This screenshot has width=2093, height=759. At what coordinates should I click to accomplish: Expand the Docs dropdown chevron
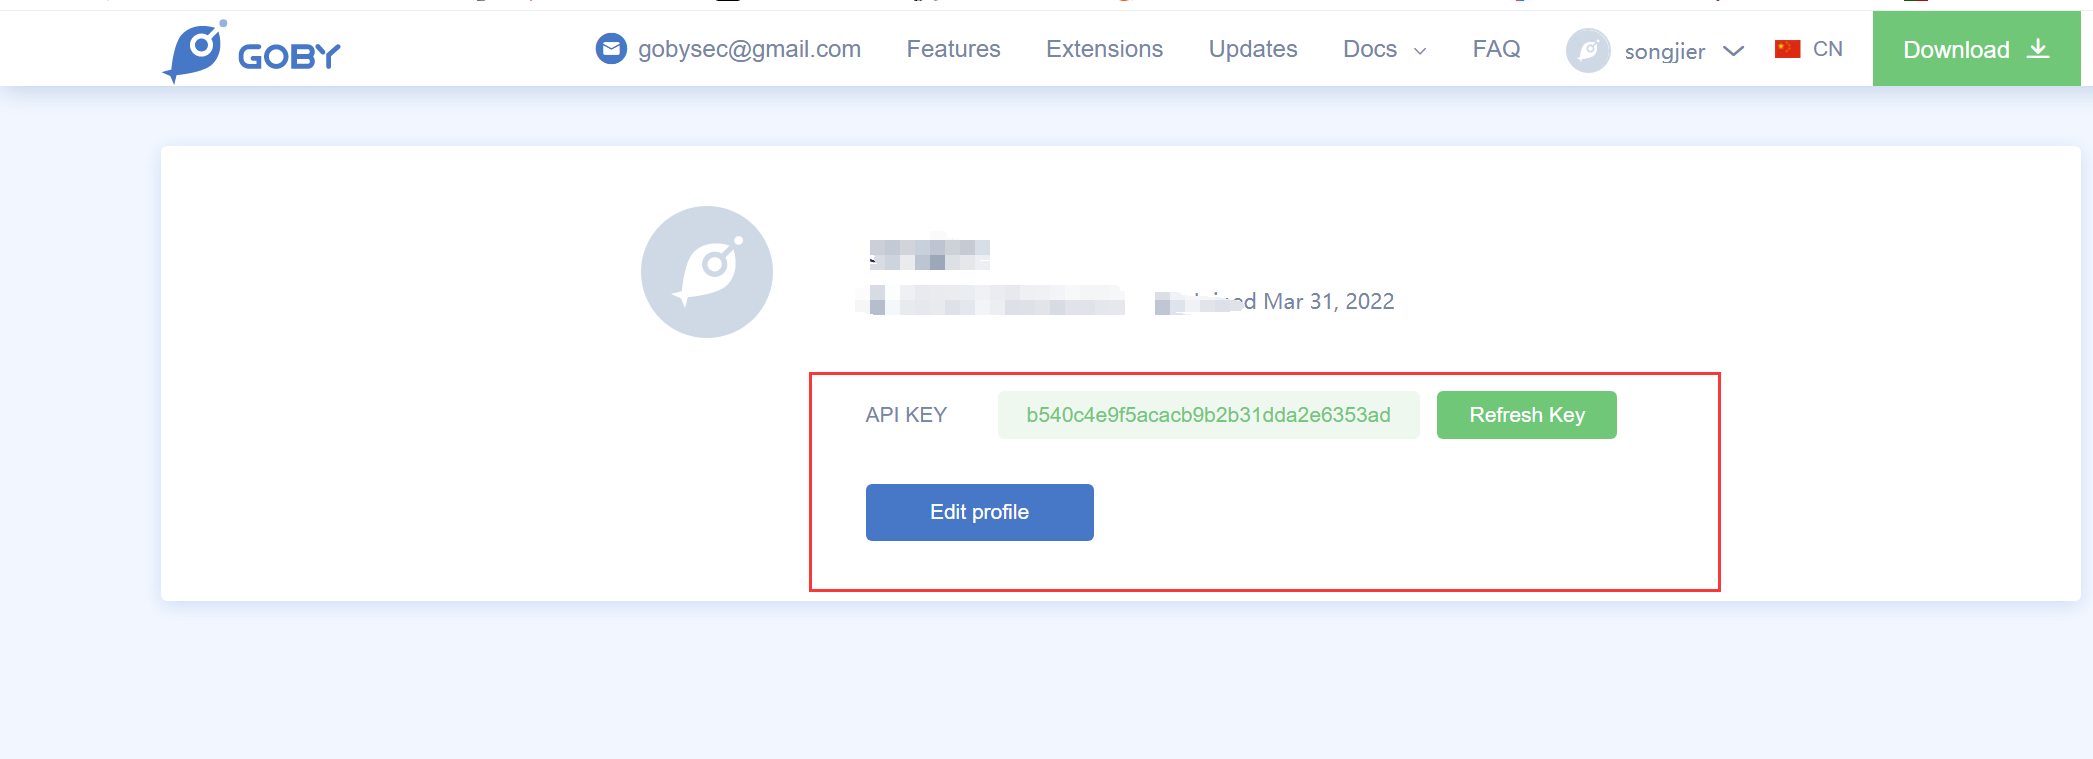(1420, 51)
